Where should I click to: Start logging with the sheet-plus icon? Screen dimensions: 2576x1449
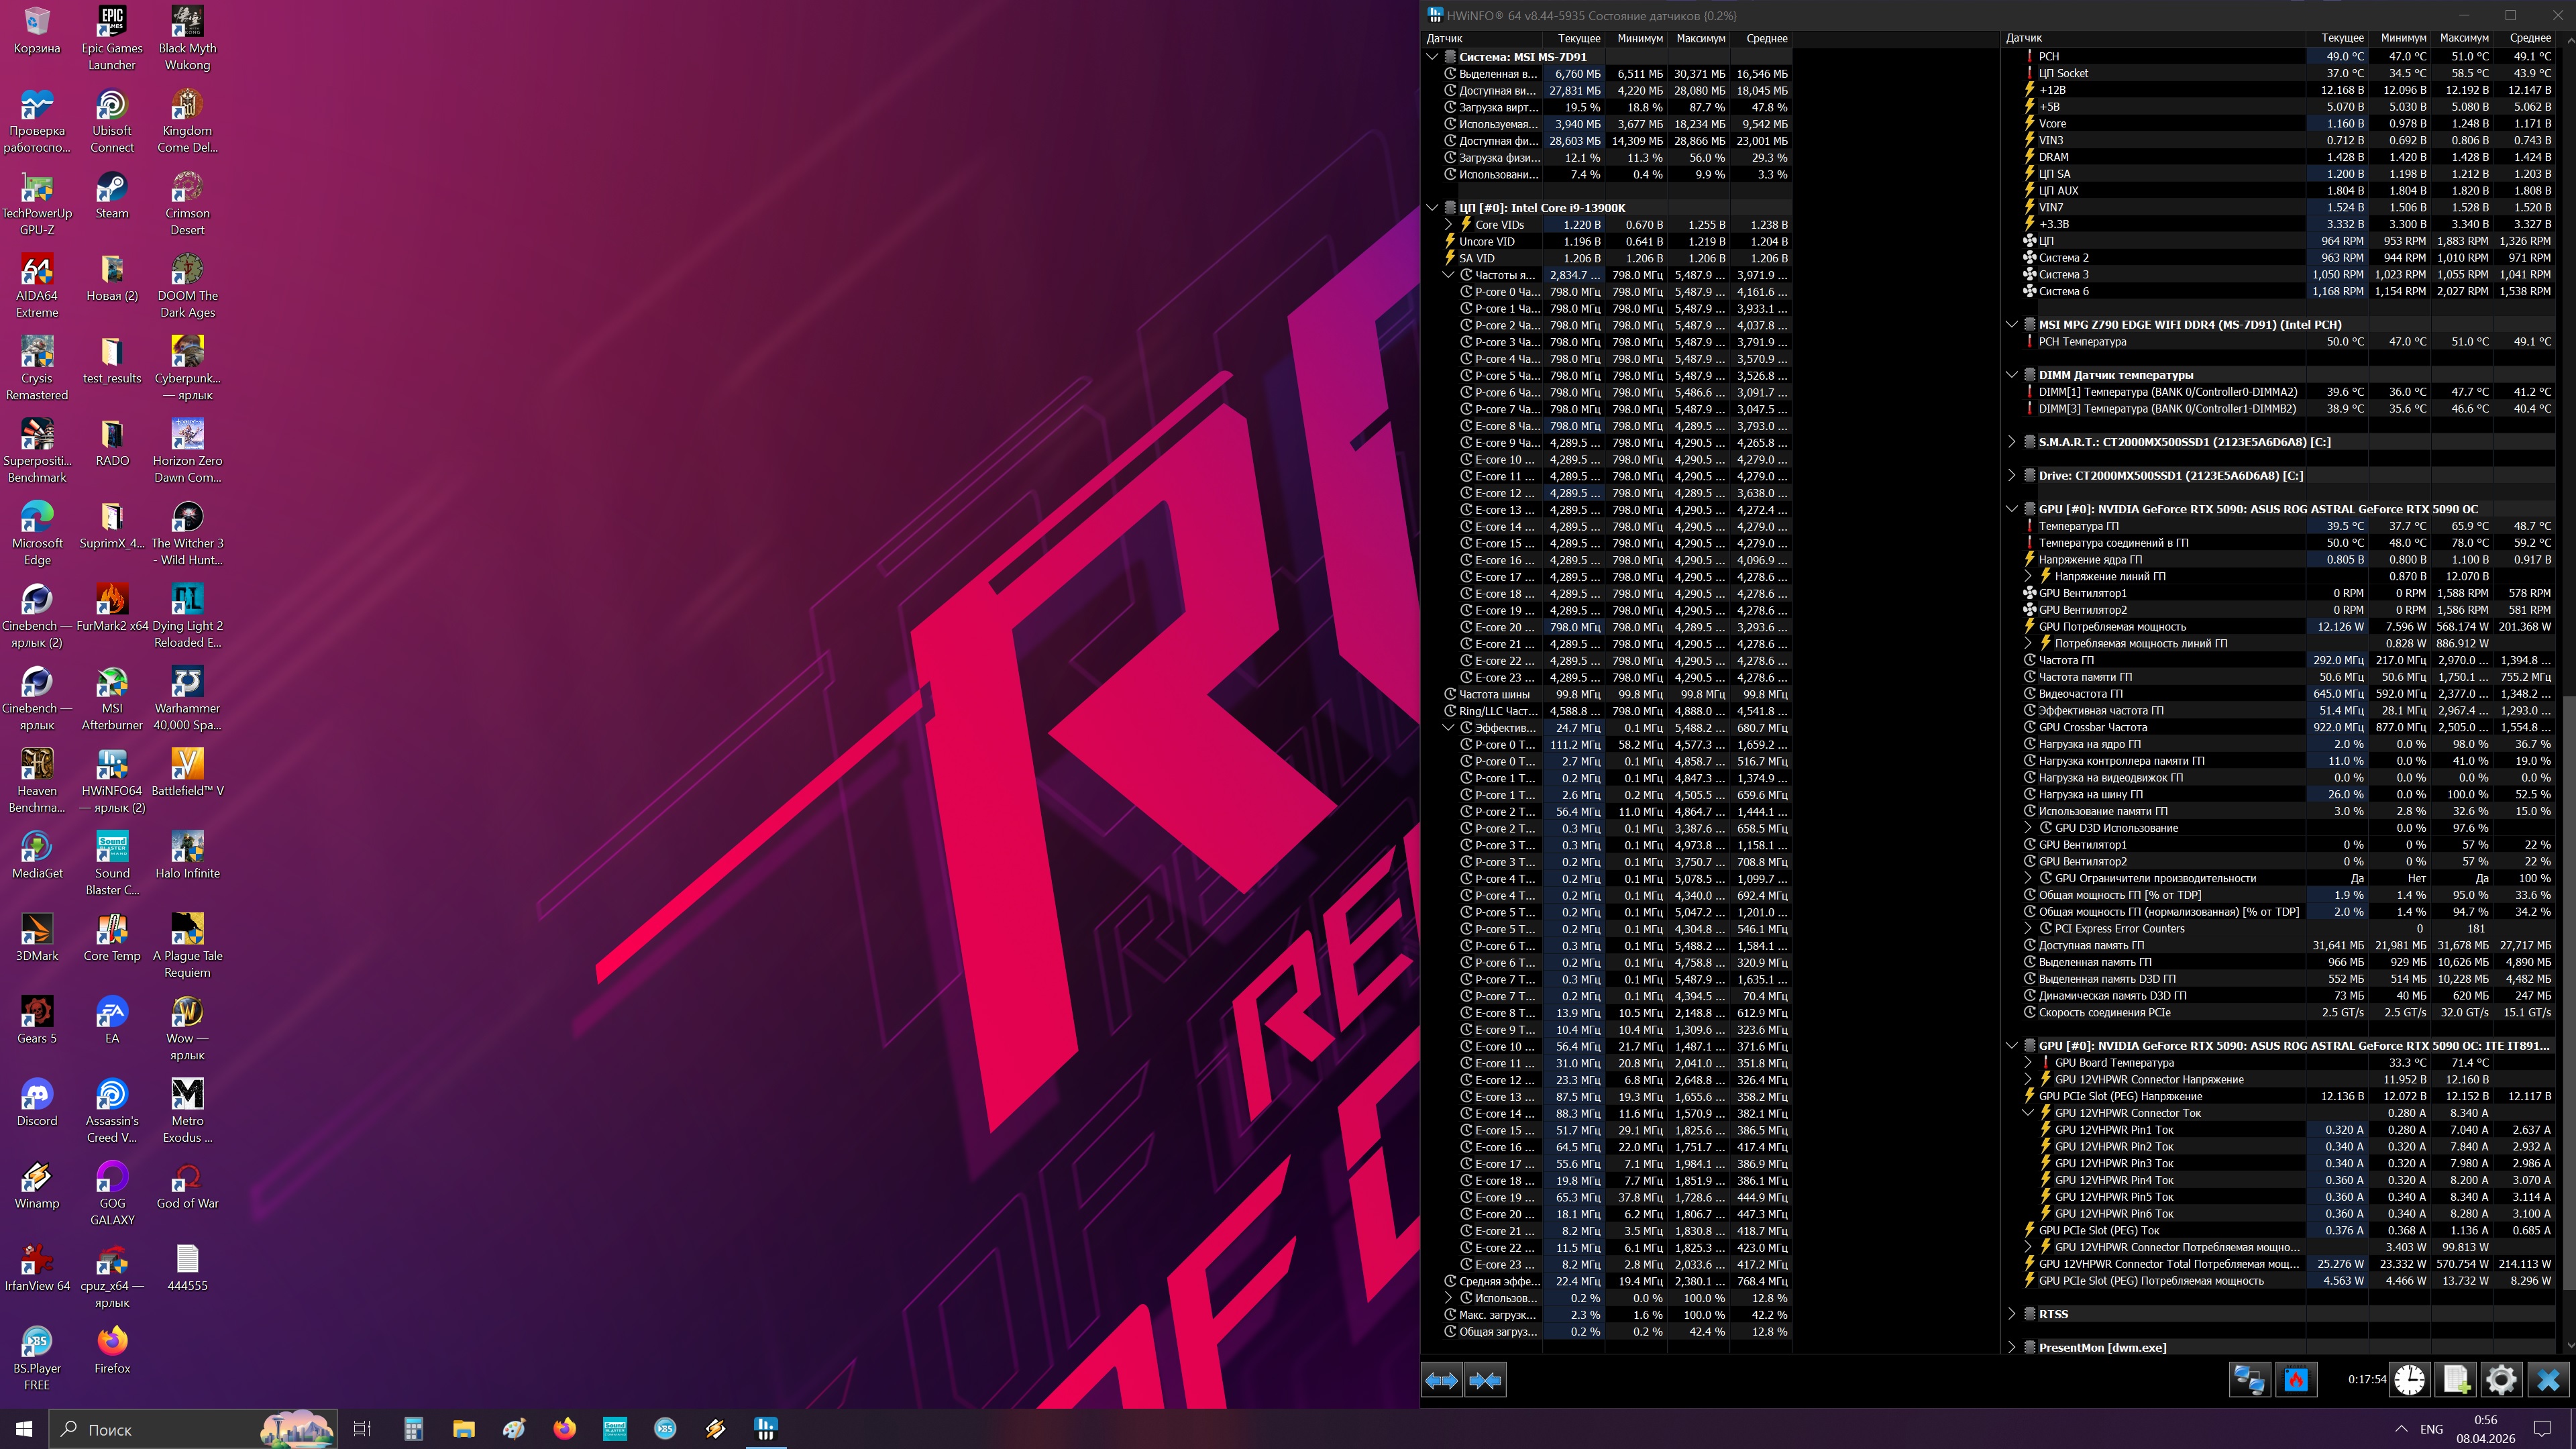2456,1380
